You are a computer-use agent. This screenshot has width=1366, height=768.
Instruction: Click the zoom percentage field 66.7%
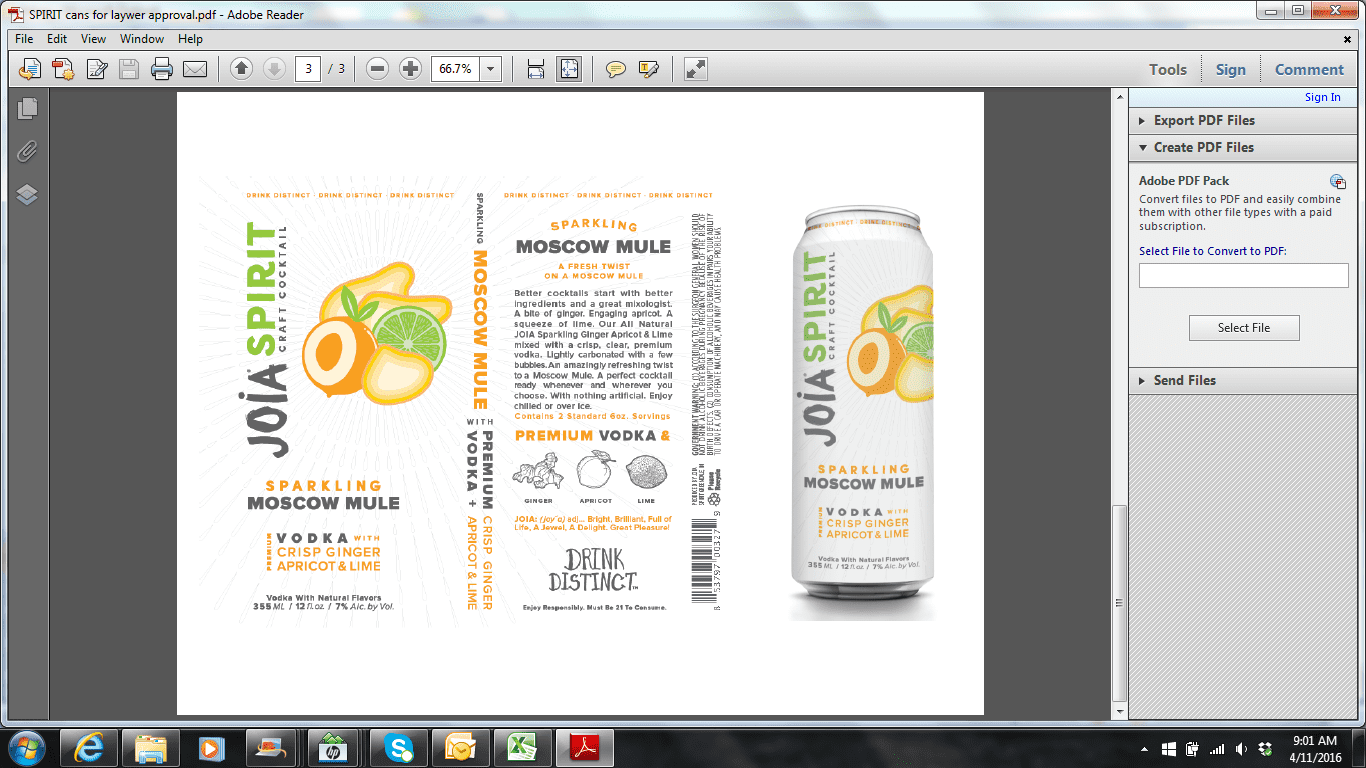tap(455, 69)
